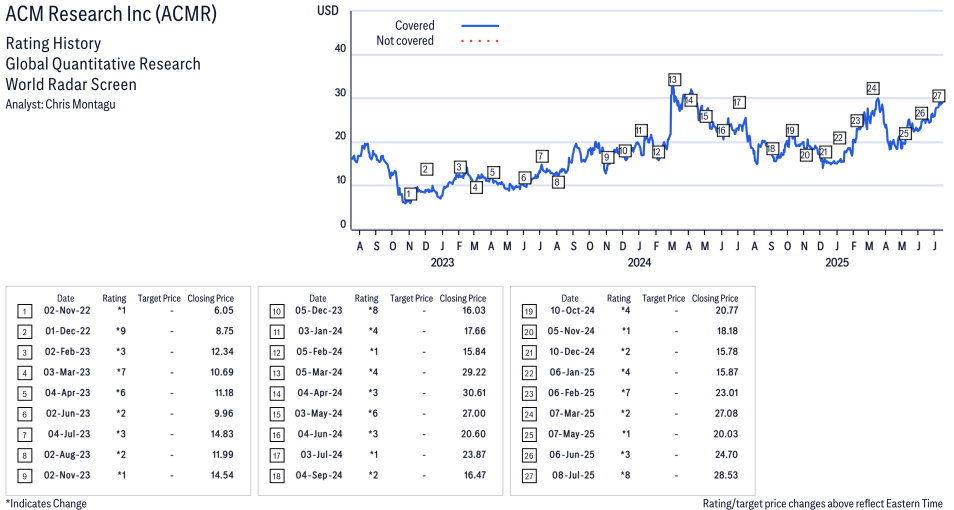This screenshot has height=510, width=954.
Task: Click the 05-Dec-23 date cell
Action: click(x=319, y=310)
